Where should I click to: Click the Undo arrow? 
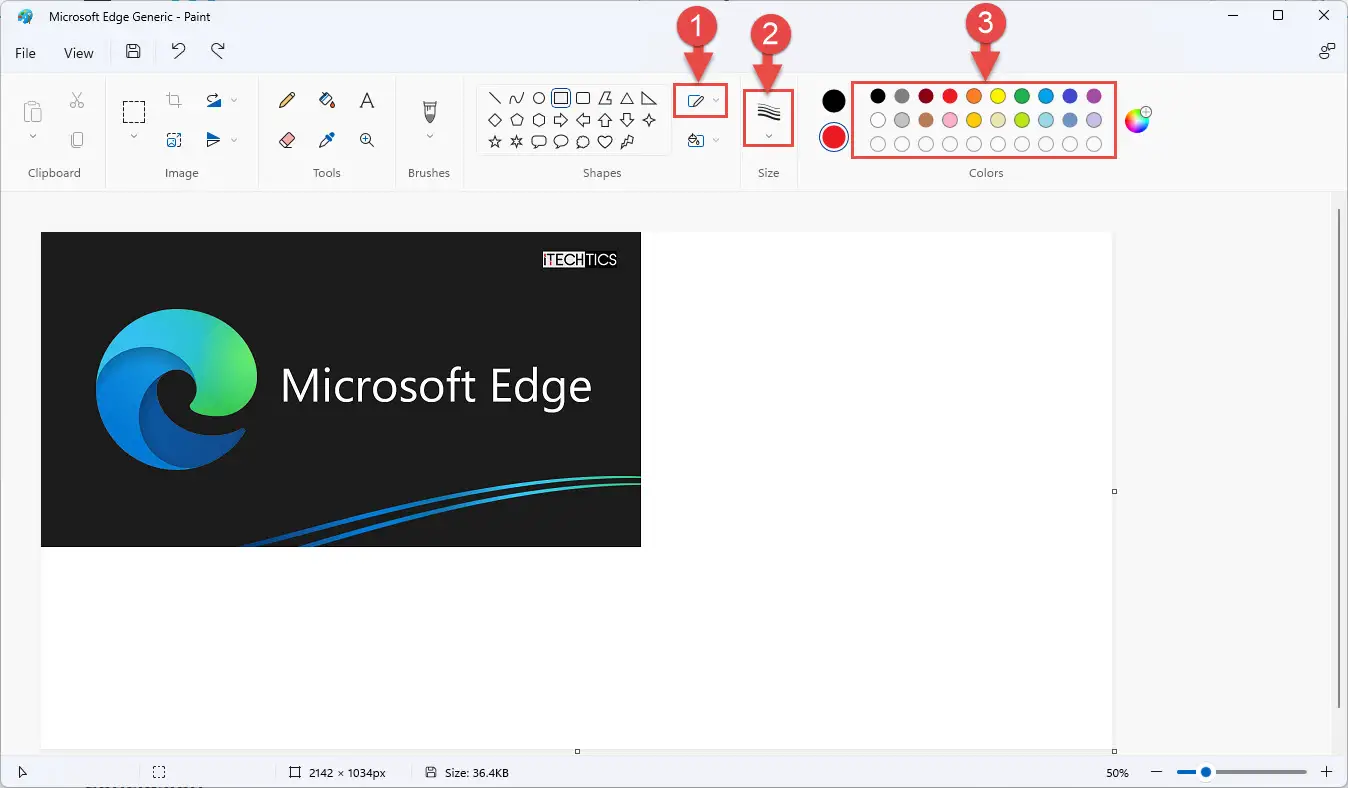(x=178, y=52)
